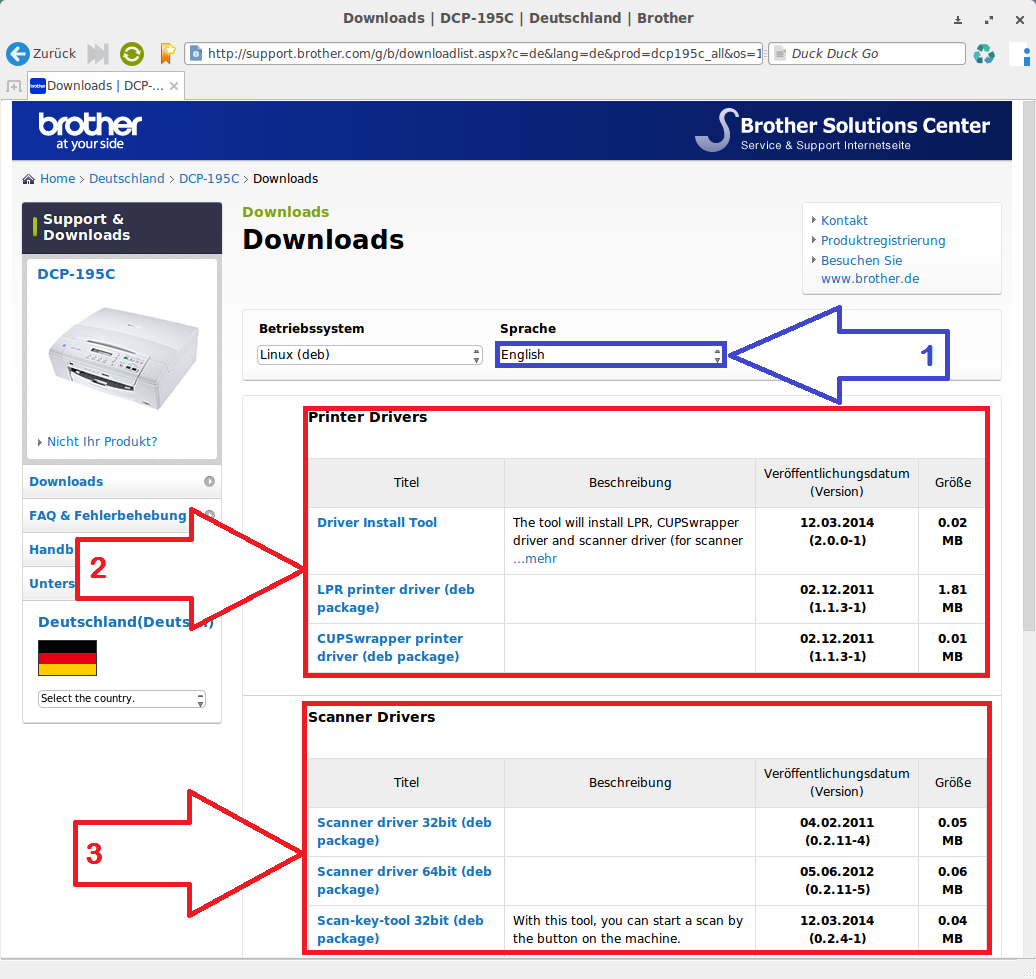Click the vertical page scrollbar

coord(1029,367)
